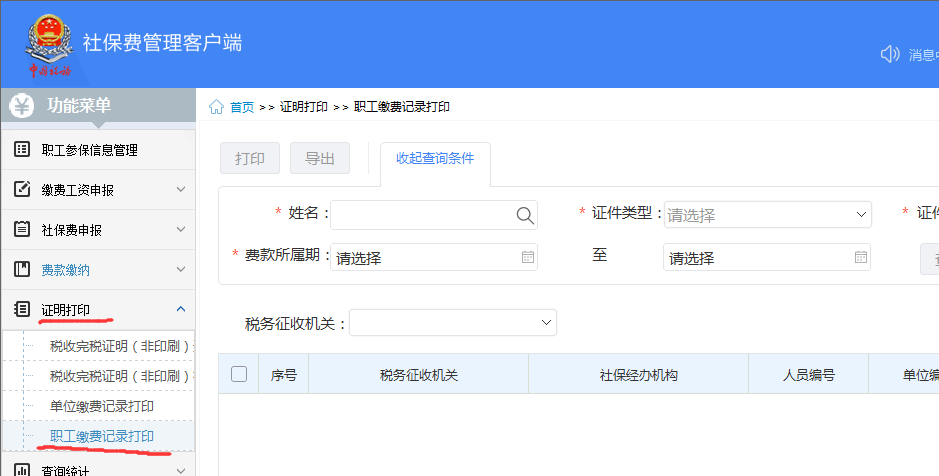Screen dimensions: 939x476
Task: Click the 首页 breadcrumb link
Action: click(242, 107)
